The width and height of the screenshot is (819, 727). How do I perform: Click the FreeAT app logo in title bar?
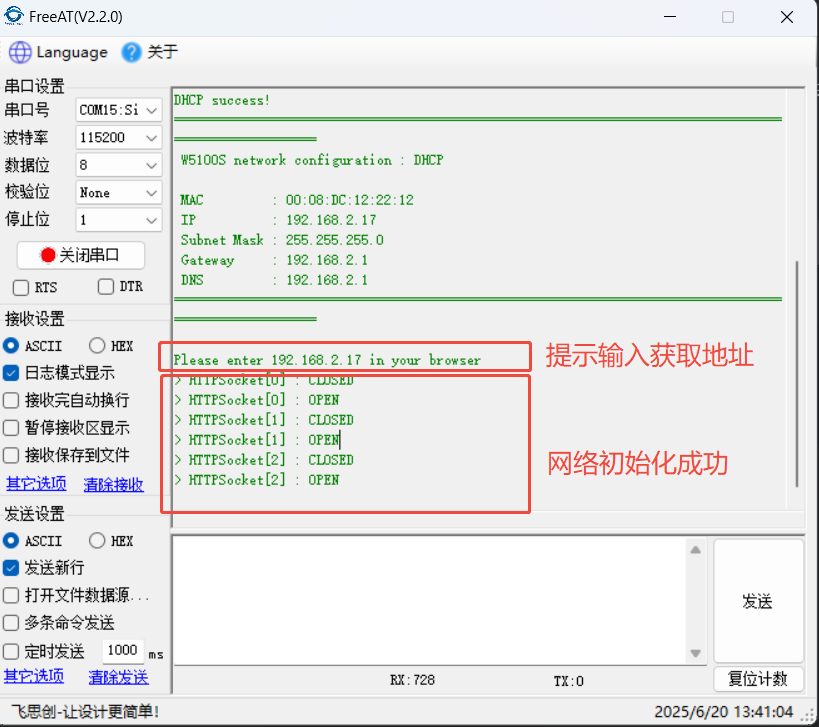pos(14,16)
